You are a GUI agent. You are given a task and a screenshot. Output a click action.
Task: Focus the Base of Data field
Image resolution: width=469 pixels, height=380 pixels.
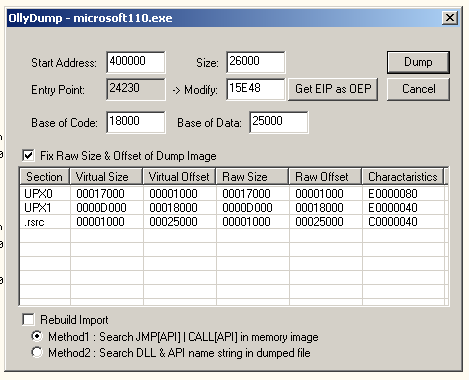tap(279, 122)
